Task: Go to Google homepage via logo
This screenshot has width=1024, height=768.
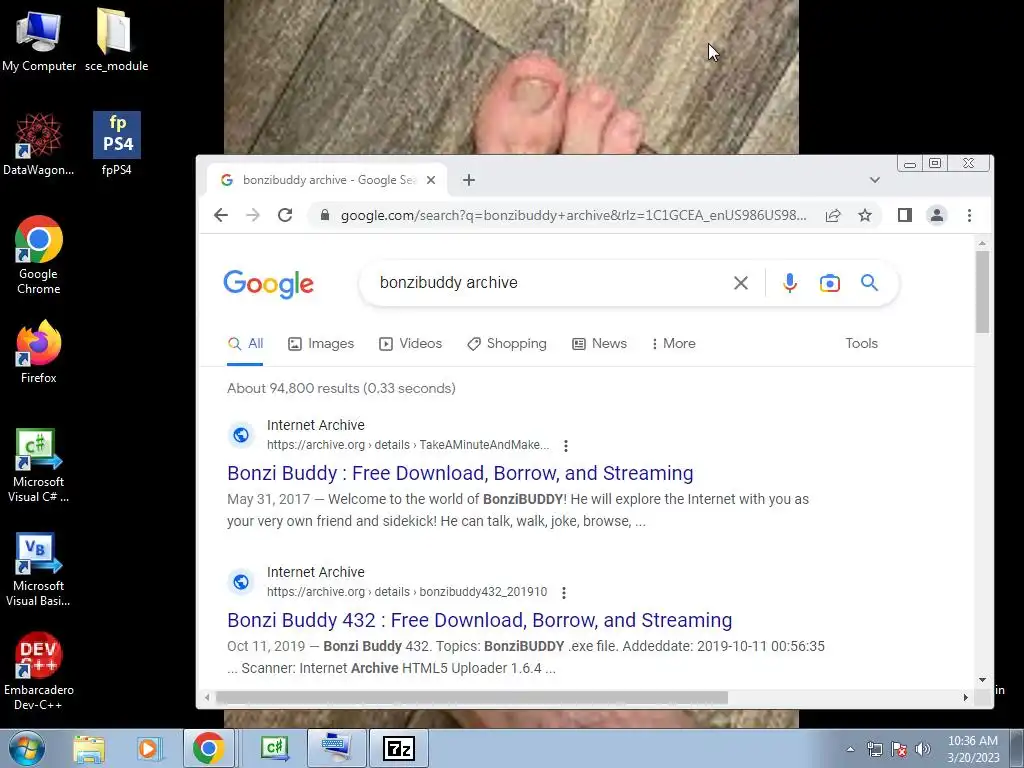Action: coord(268,284)
